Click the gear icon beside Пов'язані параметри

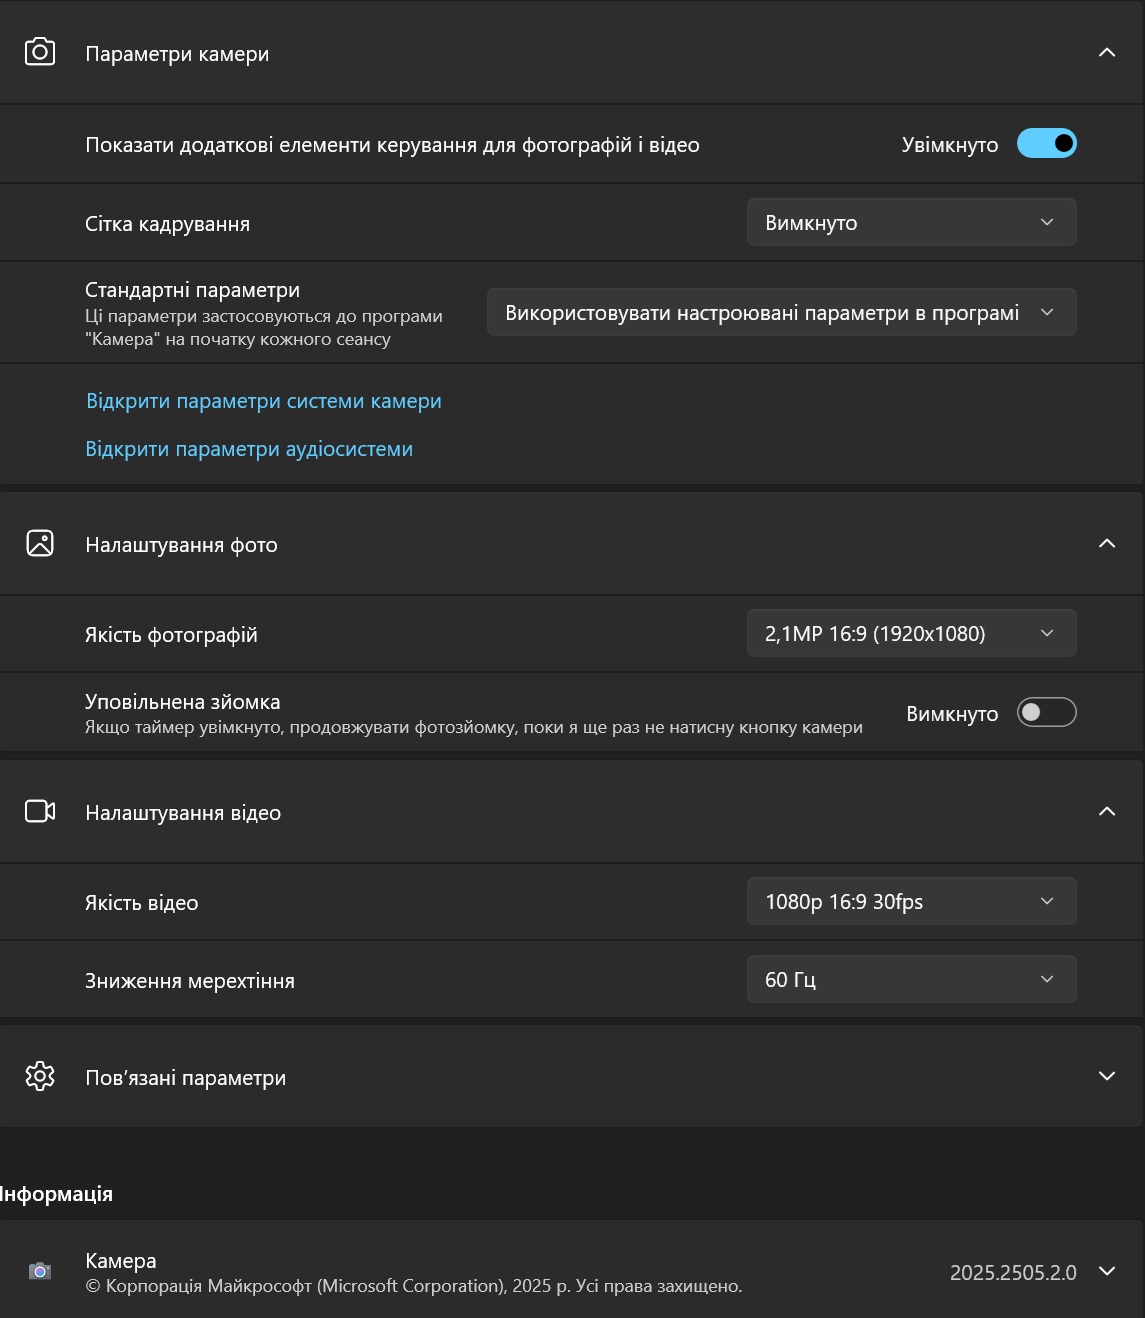(x=40, y=1077)
